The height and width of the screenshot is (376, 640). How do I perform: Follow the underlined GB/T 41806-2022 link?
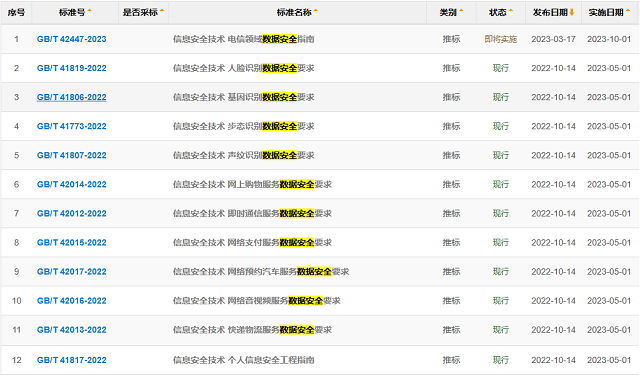(x=71, y=97)
